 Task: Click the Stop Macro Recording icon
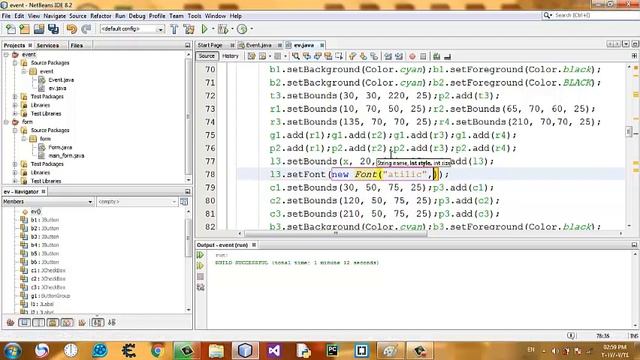423,56
